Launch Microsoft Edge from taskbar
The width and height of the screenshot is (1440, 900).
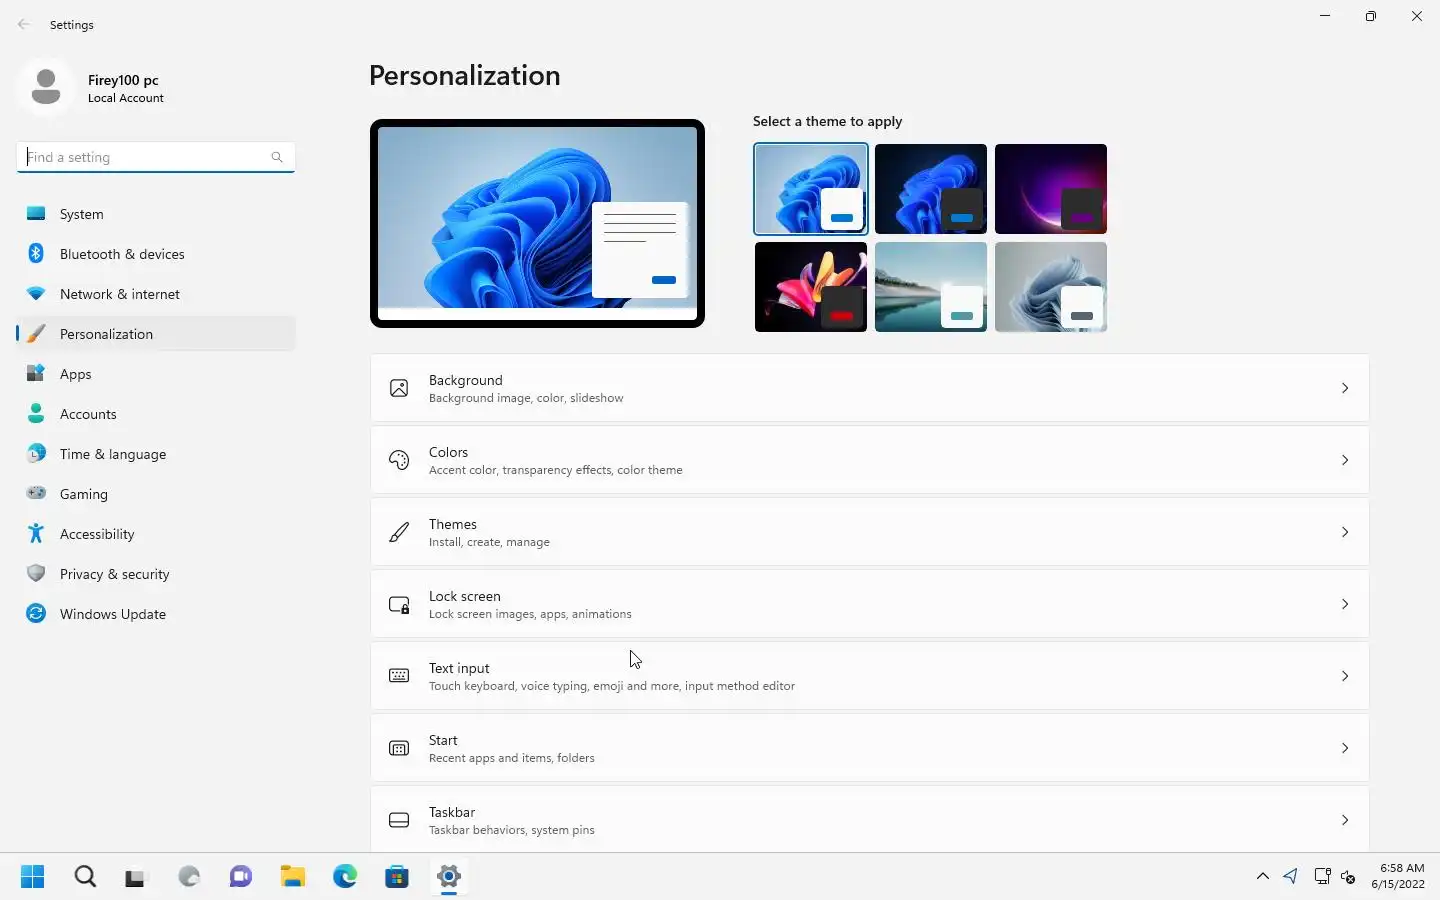[345, 877]
